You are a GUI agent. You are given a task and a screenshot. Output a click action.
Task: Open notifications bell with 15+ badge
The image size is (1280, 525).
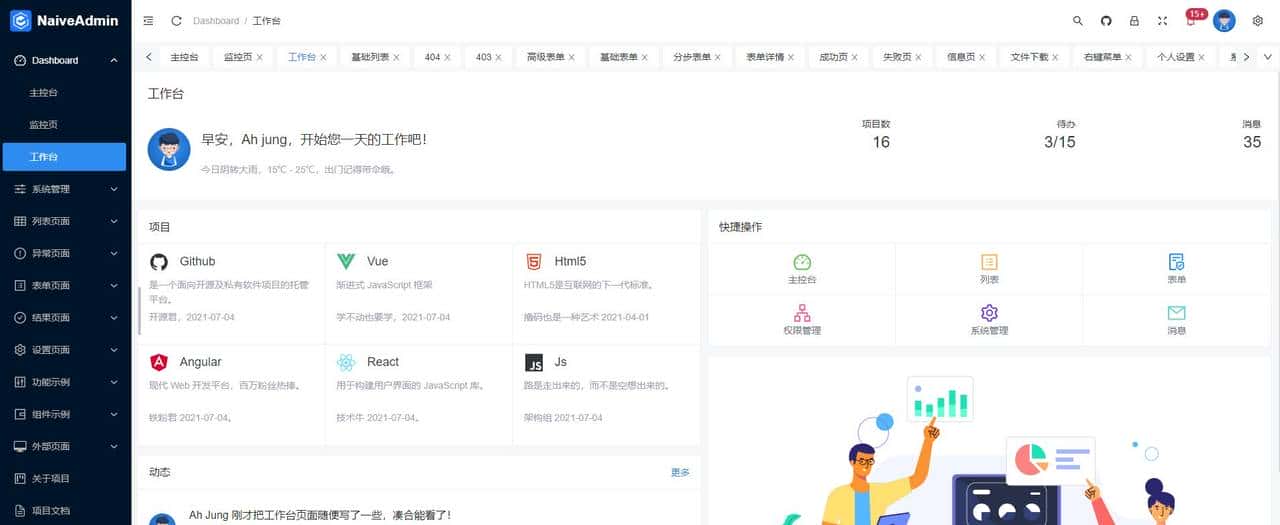coord(1192,19)
